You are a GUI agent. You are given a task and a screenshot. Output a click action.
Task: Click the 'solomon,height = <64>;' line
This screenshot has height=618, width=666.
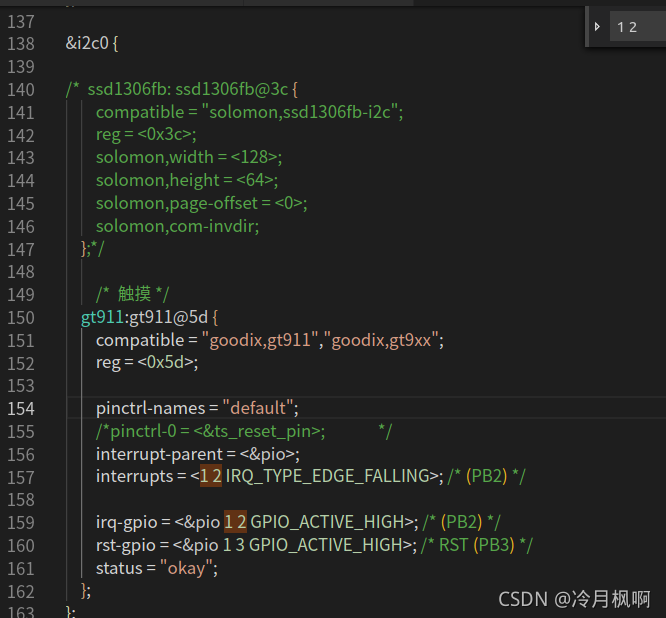[187, 180]
